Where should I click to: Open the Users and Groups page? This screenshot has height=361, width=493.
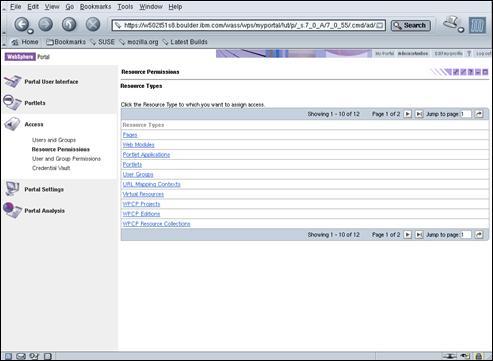coord(54,140)
